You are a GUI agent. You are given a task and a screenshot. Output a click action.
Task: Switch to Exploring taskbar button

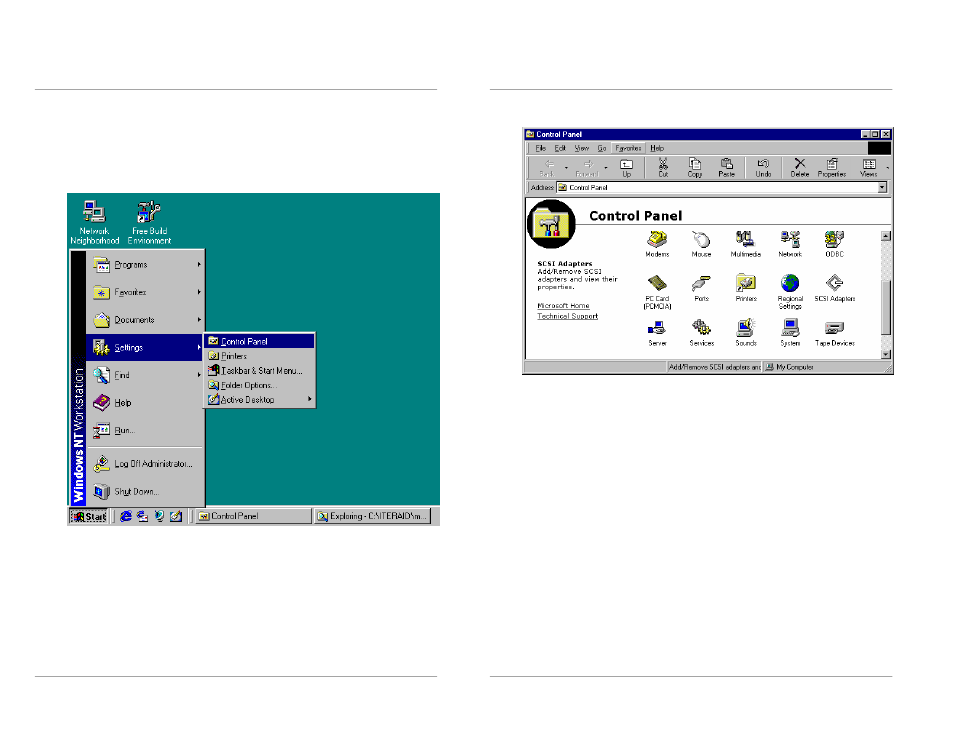[x=373, y=516]
